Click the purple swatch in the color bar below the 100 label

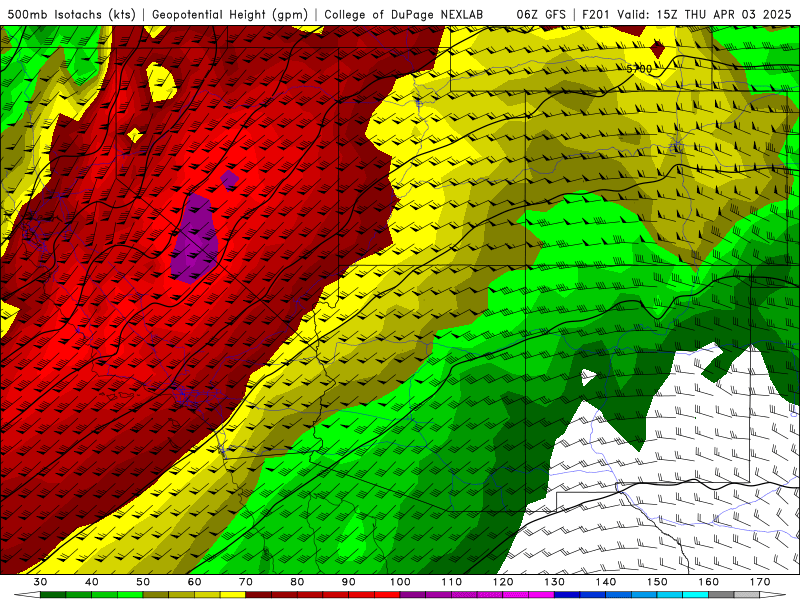tap(413, 595)
